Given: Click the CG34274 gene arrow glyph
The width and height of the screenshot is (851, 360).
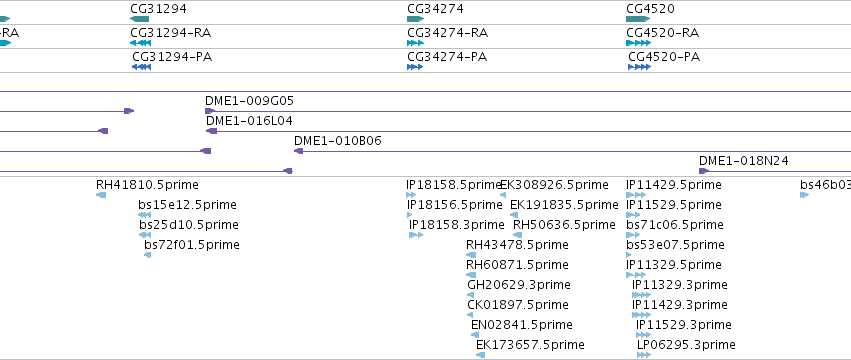Looking at the screenshot, I should pos(415,19).
